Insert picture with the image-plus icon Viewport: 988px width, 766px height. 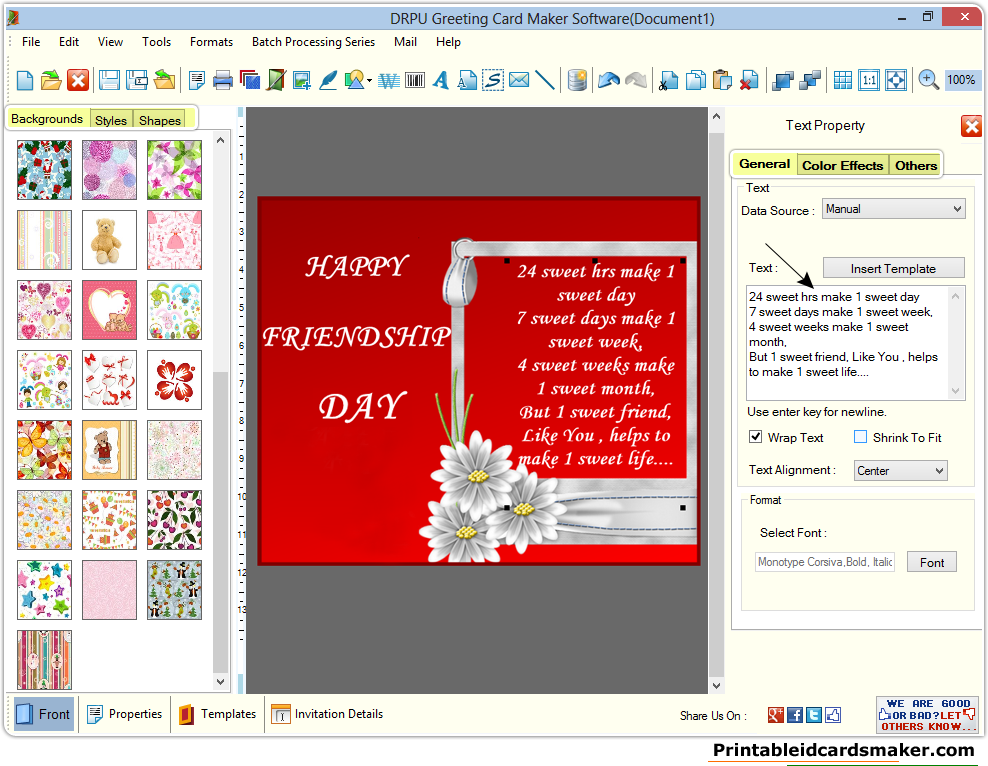tap(301, 80)
